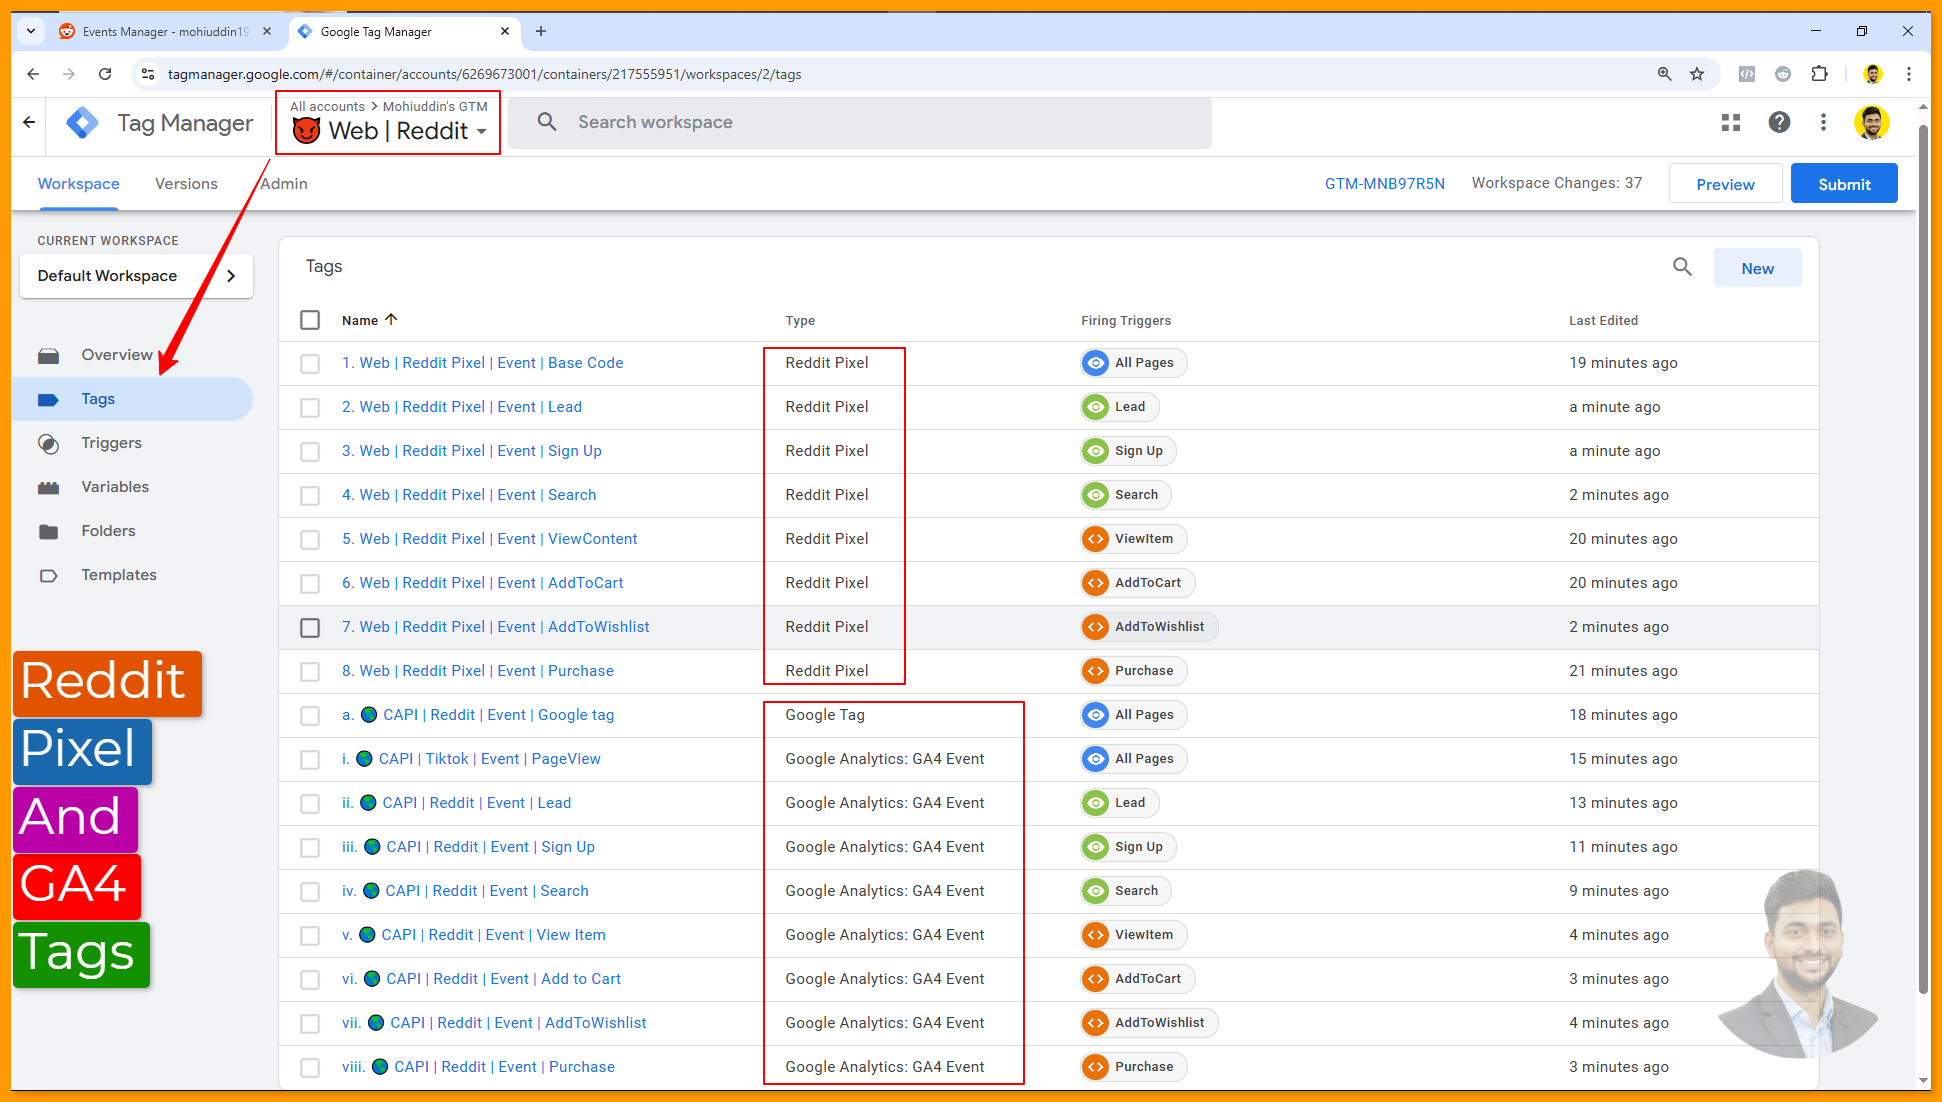Open Folders in the sidebar
The height and width of the screenshot is (1102, 1942).
108,531
